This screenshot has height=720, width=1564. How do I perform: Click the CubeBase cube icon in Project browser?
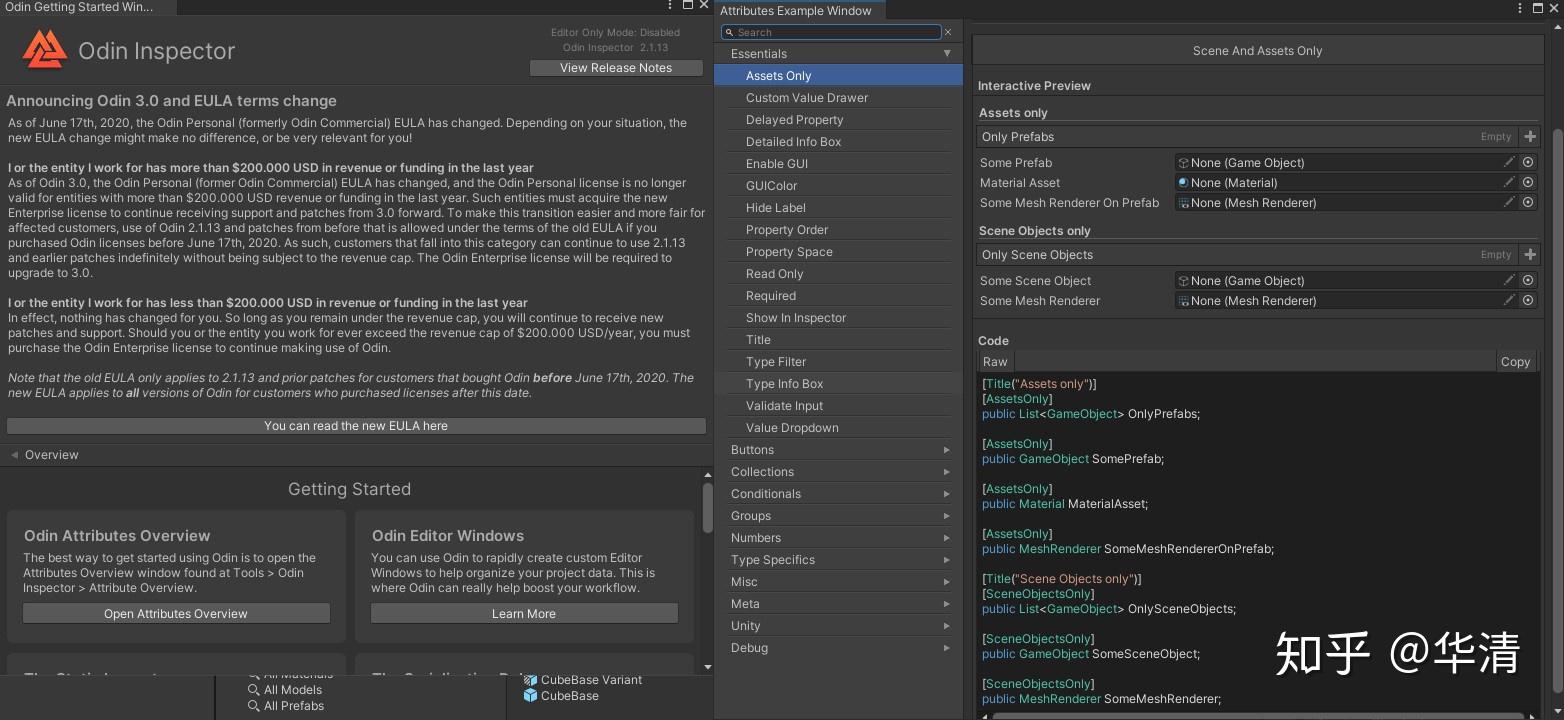531,696
